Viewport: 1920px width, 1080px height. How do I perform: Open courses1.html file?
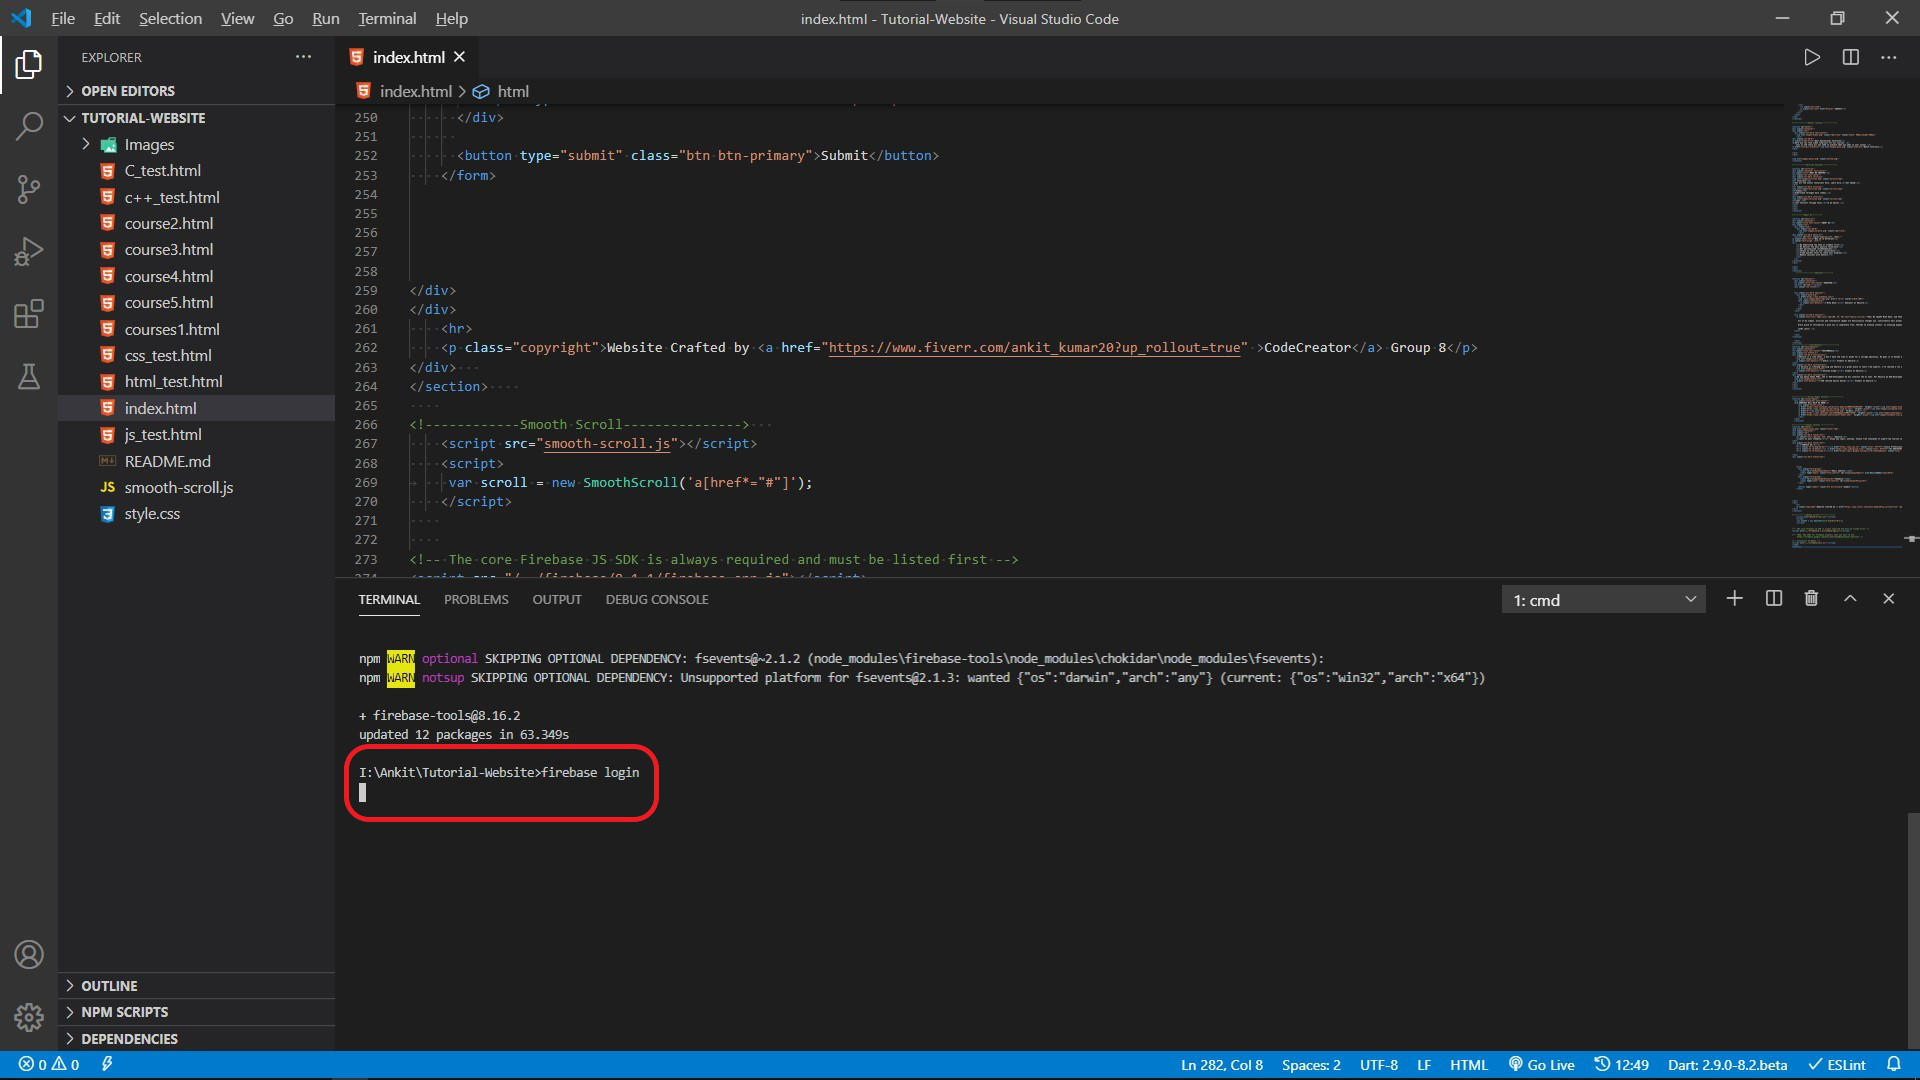coord(196,330)
